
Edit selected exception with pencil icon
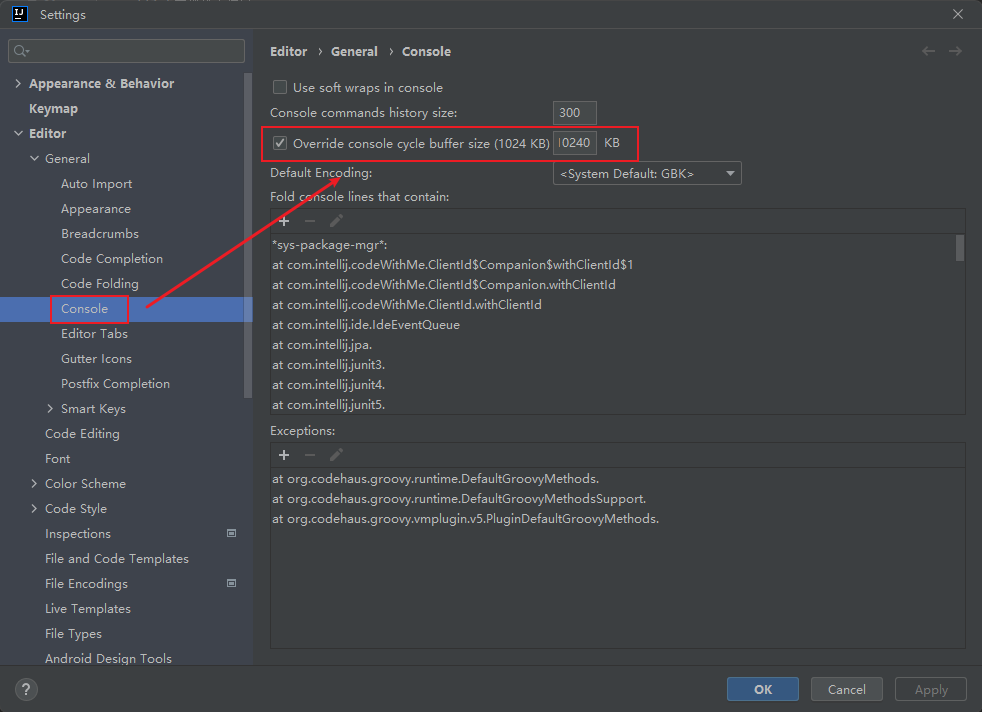pos(336,455)
